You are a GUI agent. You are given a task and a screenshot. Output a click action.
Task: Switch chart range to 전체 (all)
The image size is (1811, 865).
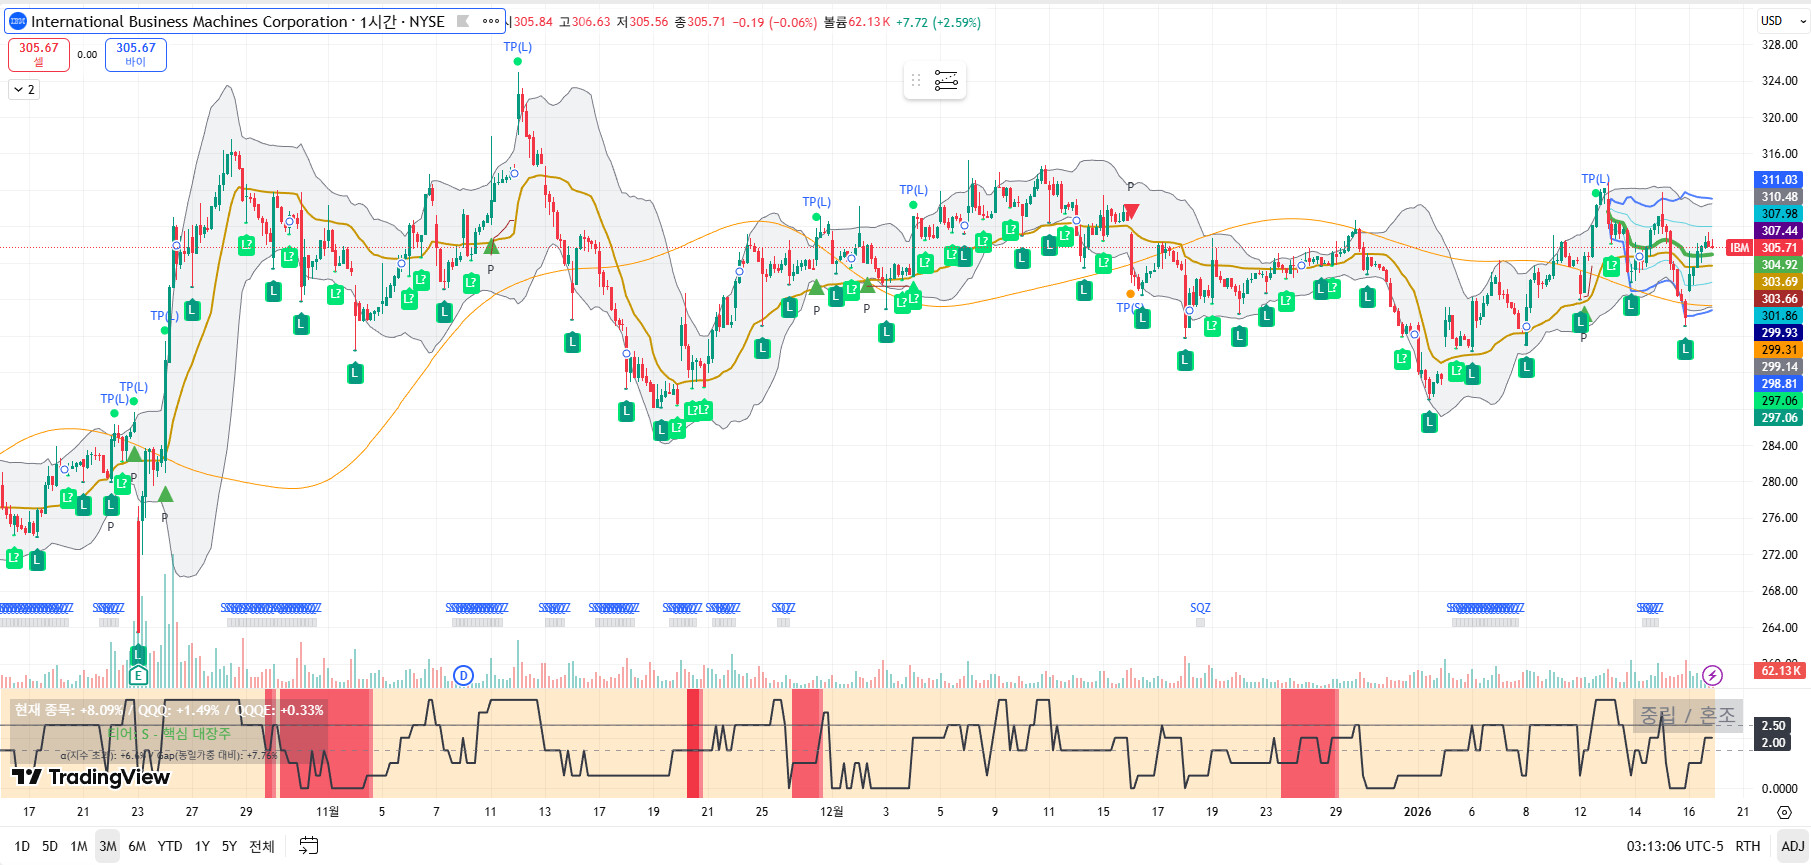point(262,846)
